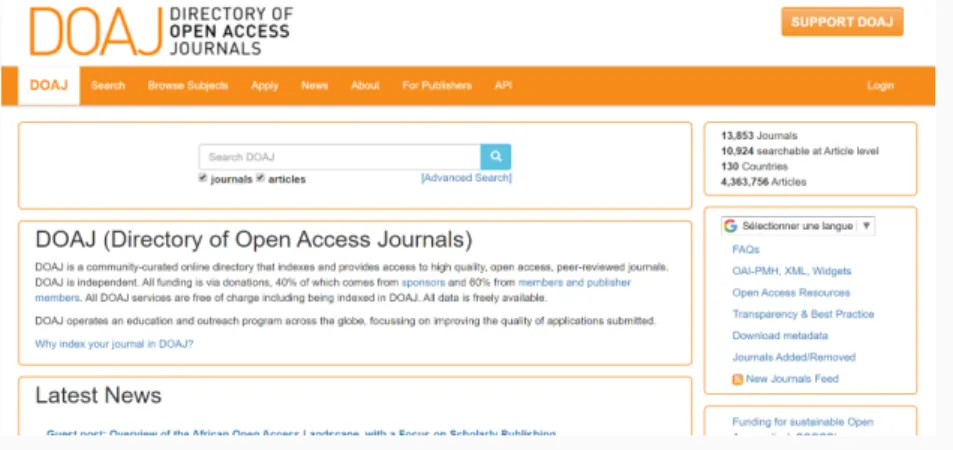Viewport: 953px width, 450px height.
Task: Open Why index your journal in DOAJ?
Action: pos(114,344)
